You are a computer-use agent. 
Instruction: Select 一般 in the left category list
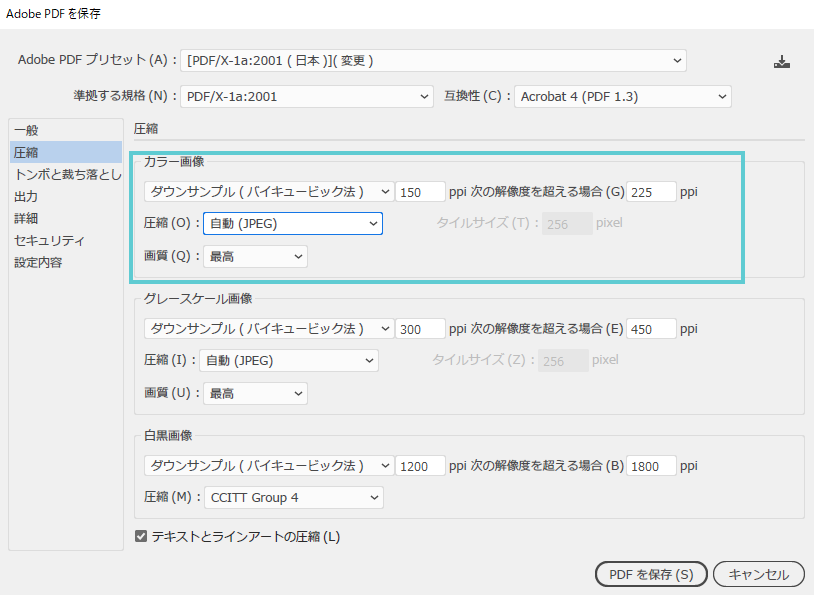click(27, 130)
